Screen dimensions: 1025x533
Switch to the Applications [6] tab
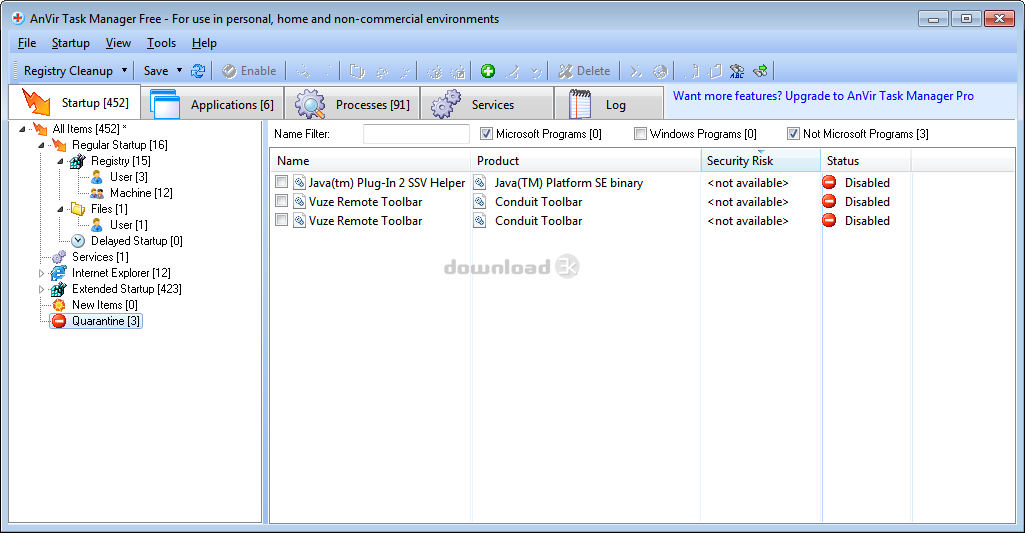[213, 104]
